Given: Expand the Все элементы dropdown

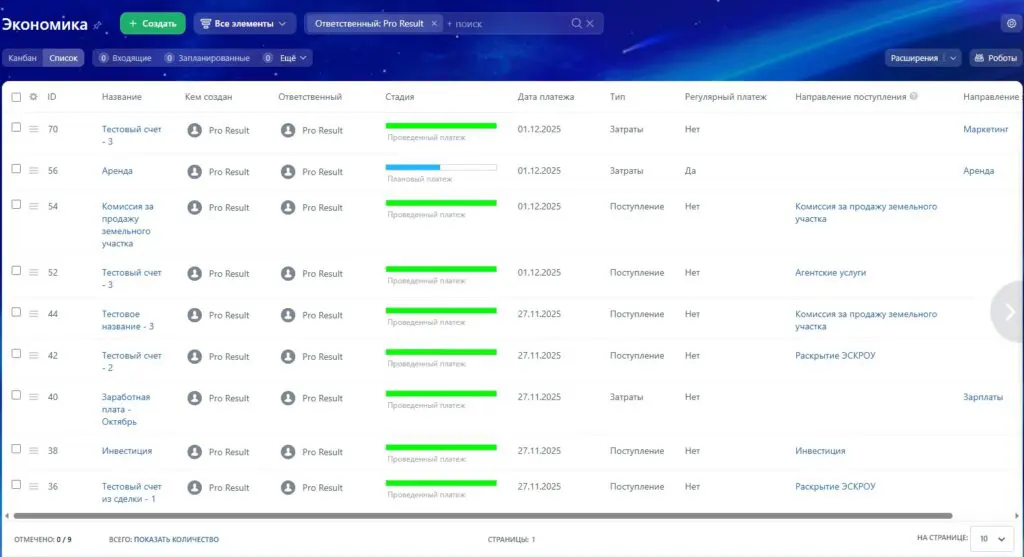Looking at the screenshot, I should point(244,24).
